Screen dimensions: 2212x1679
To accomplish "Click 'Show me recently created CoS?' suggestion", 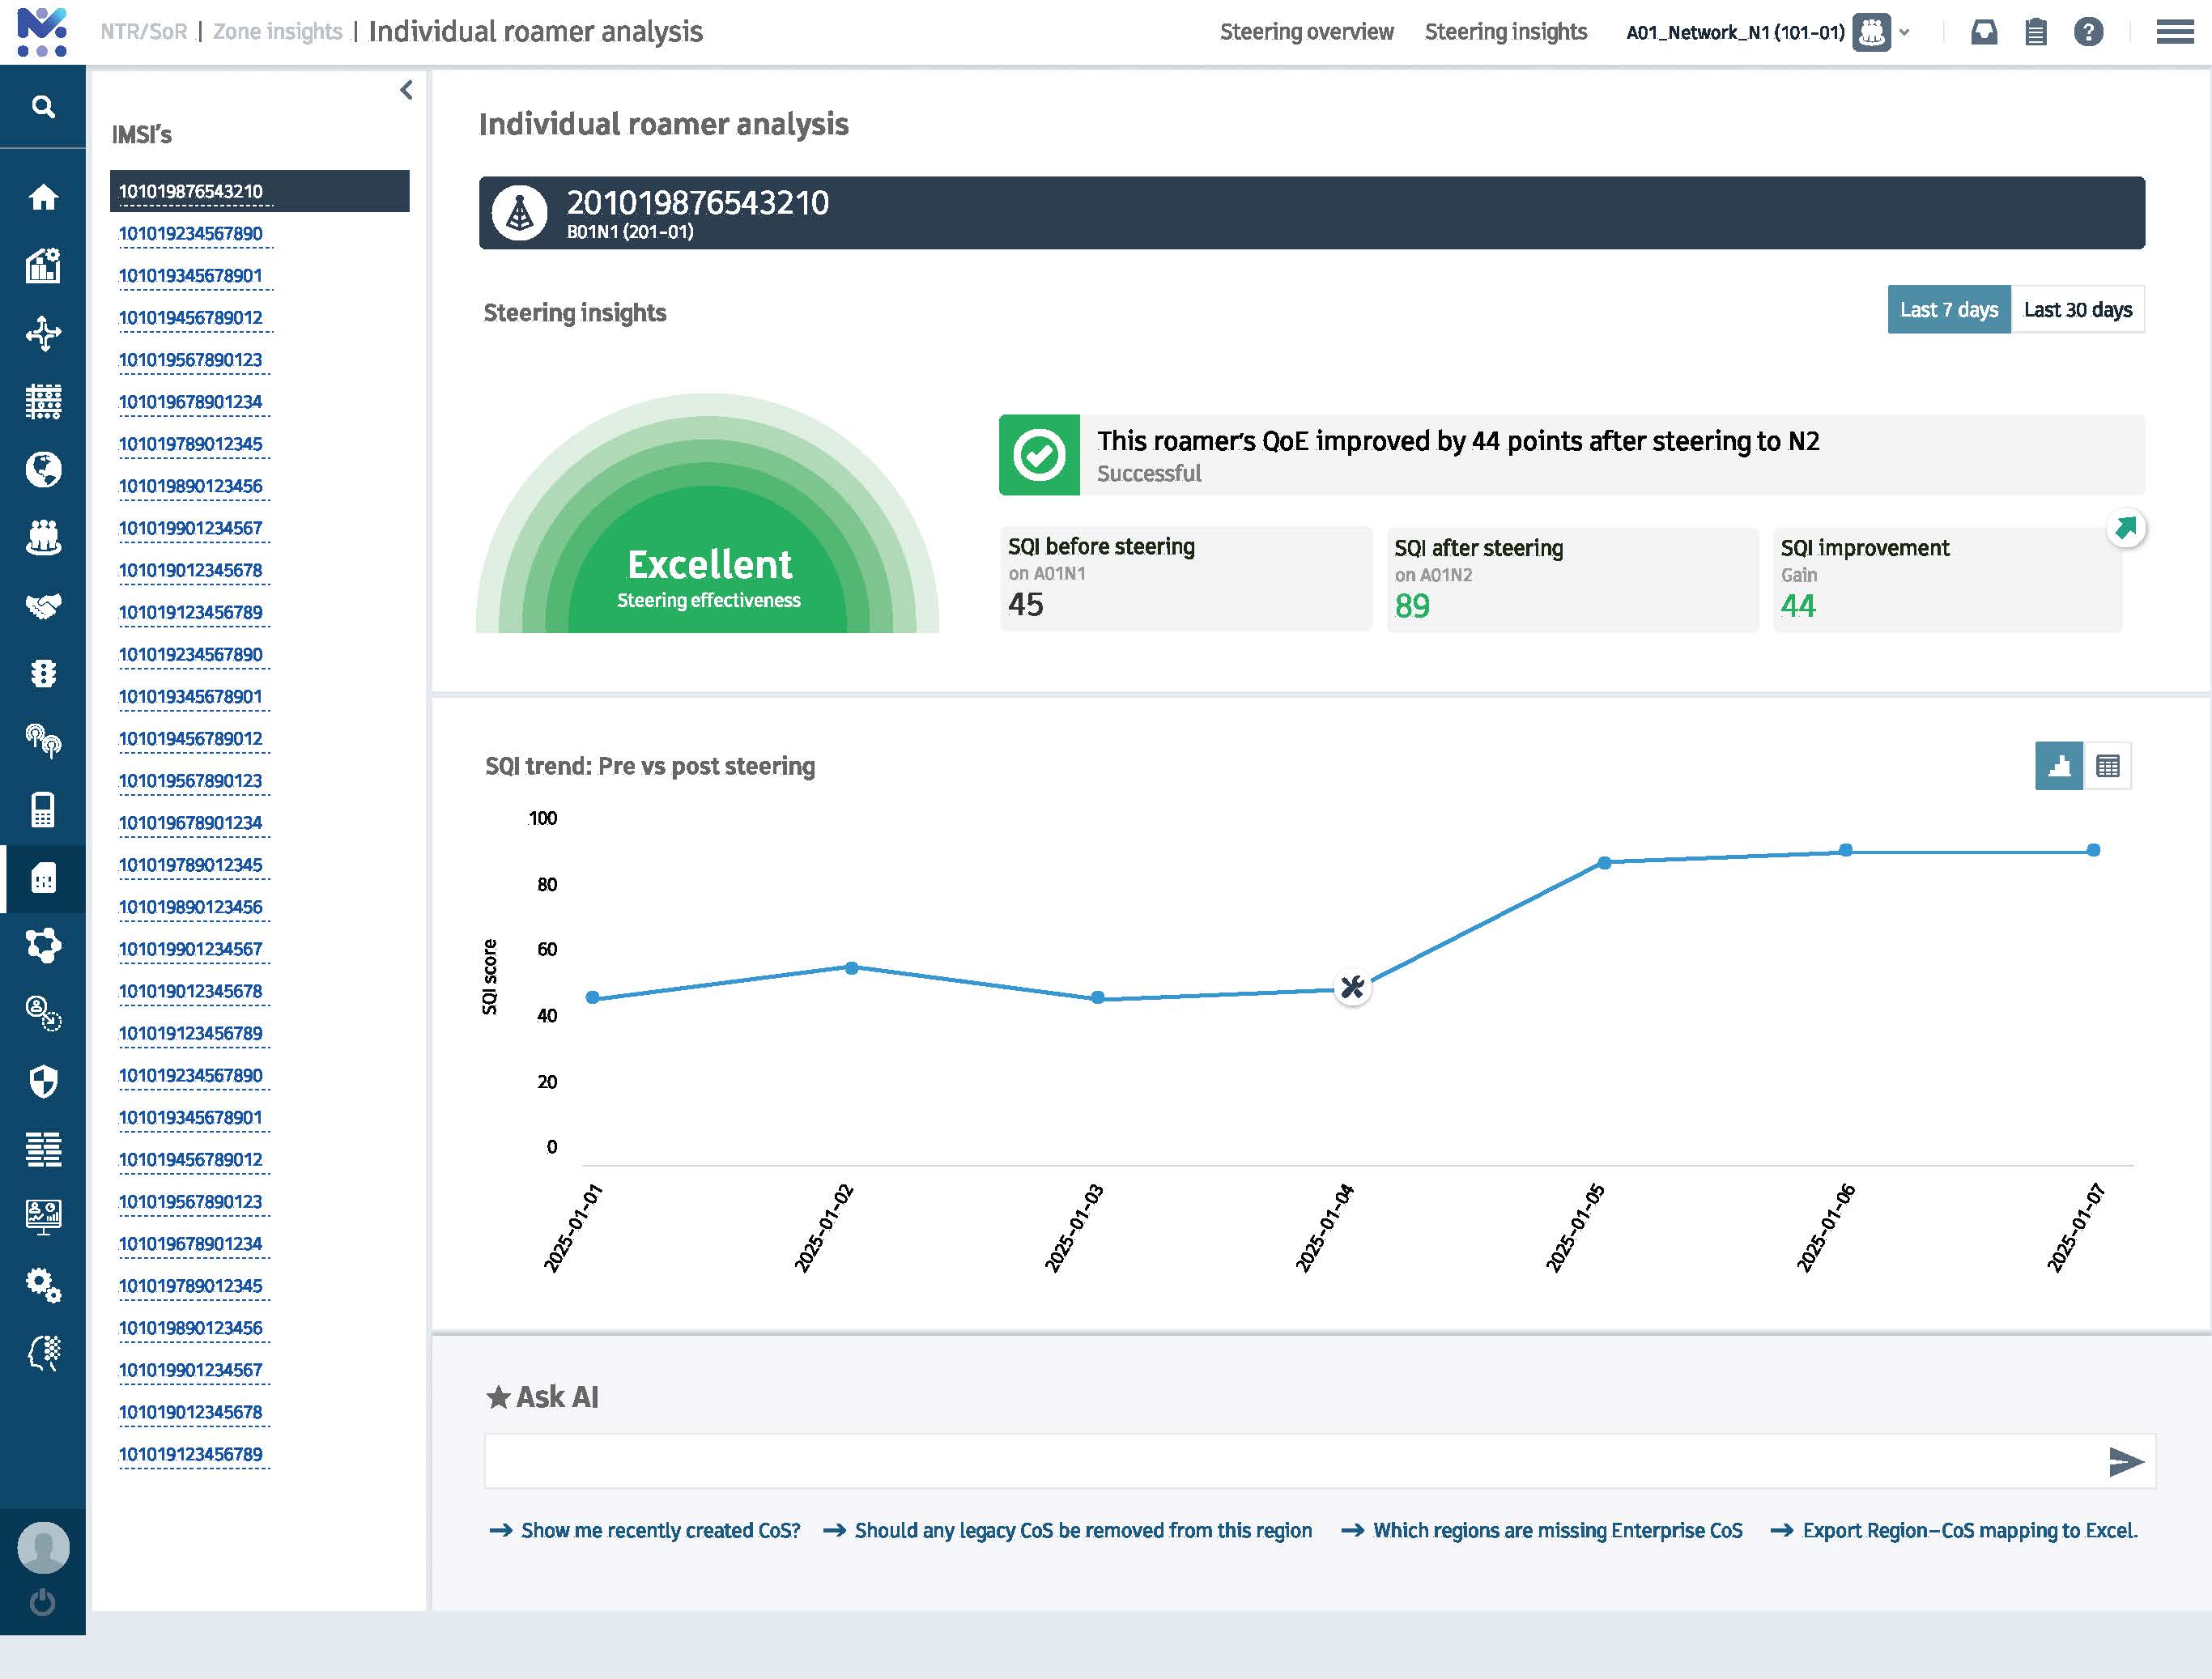I will click(x=660, y=1530).
